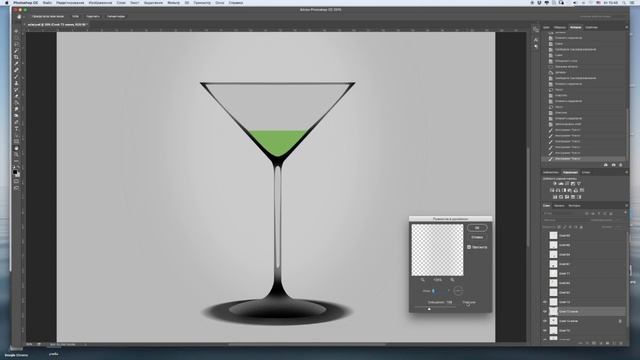Image resolution: width=640 pixels, height=360 pixels.
Task: Add an Invert adjustment layer
Action: (x=555, y=197)
